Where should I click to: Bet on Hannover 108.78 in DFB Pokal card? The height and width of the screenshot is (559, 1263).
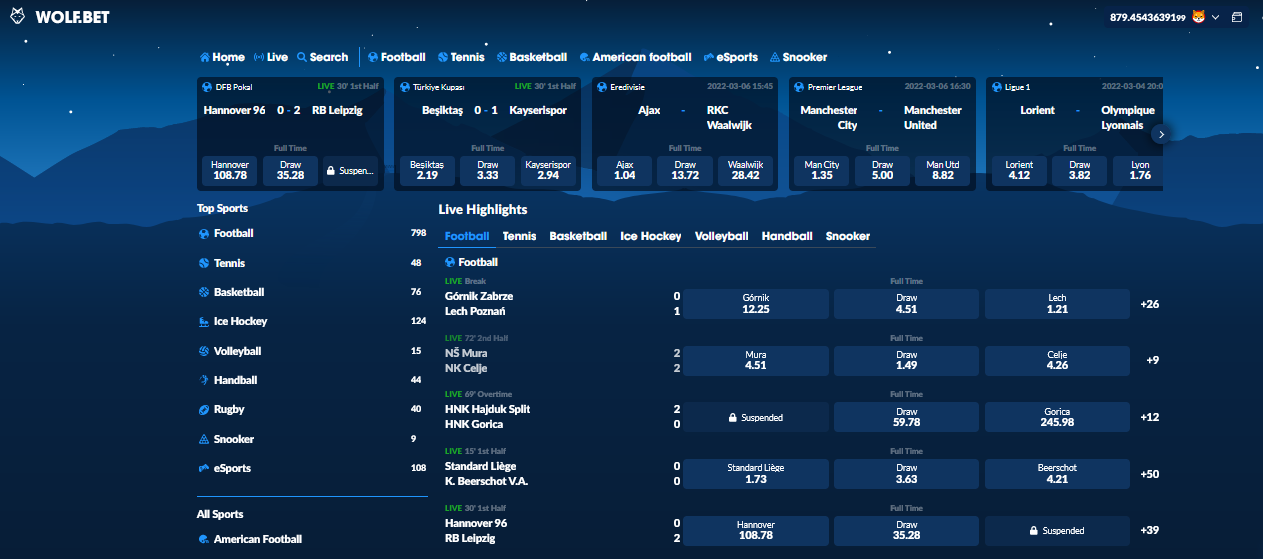[x=230, y=171]
